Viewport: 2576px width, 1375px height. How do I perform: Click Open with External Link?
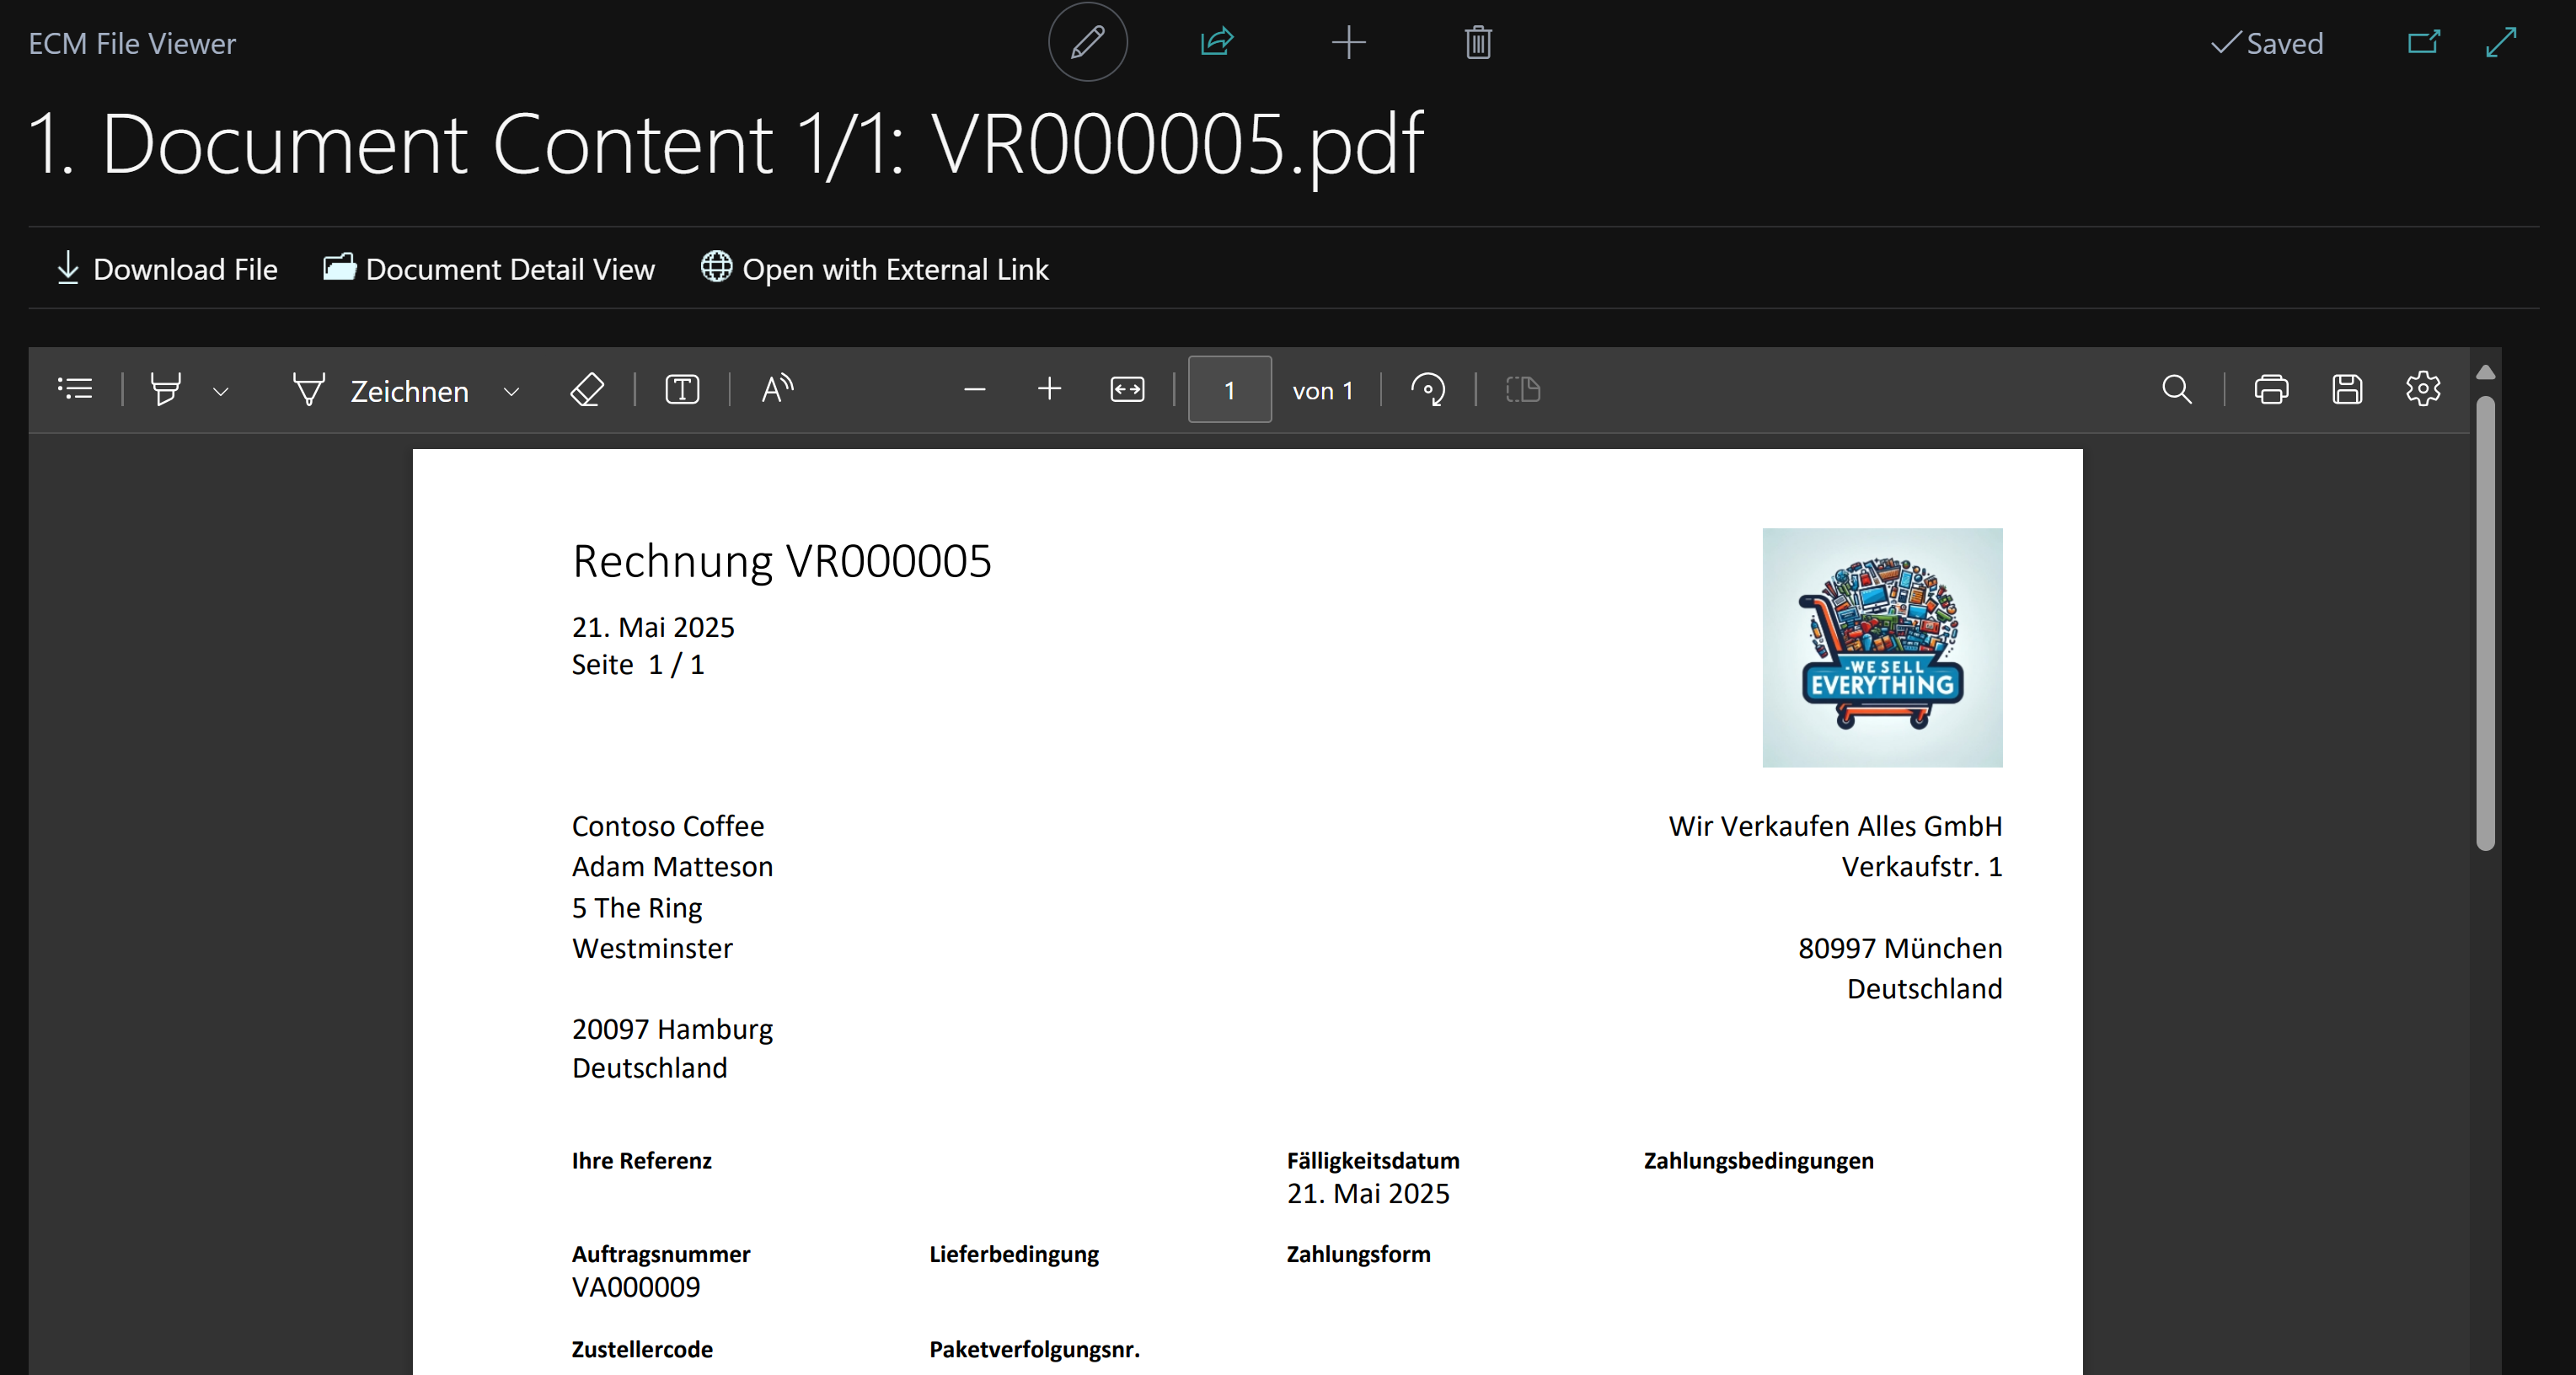(875, 269)
